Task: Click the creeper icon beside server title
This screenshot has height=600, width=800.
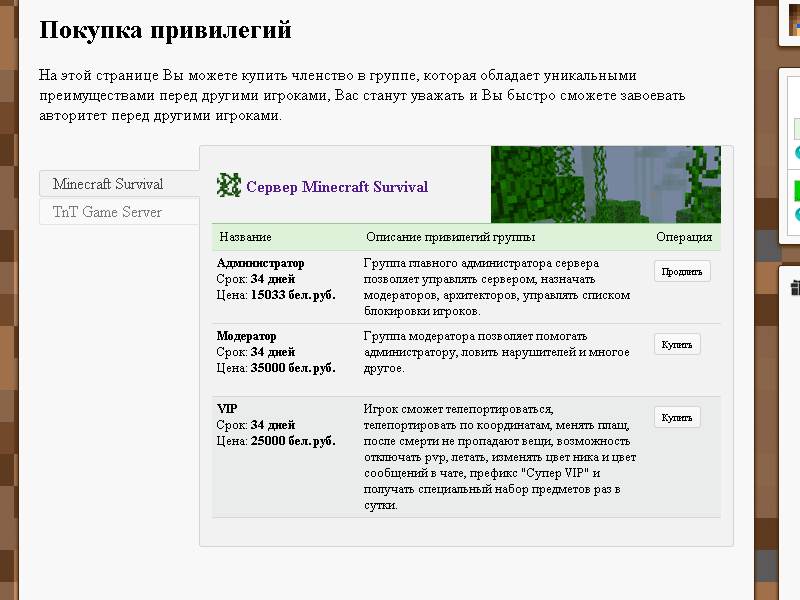Action: [229, 185]
